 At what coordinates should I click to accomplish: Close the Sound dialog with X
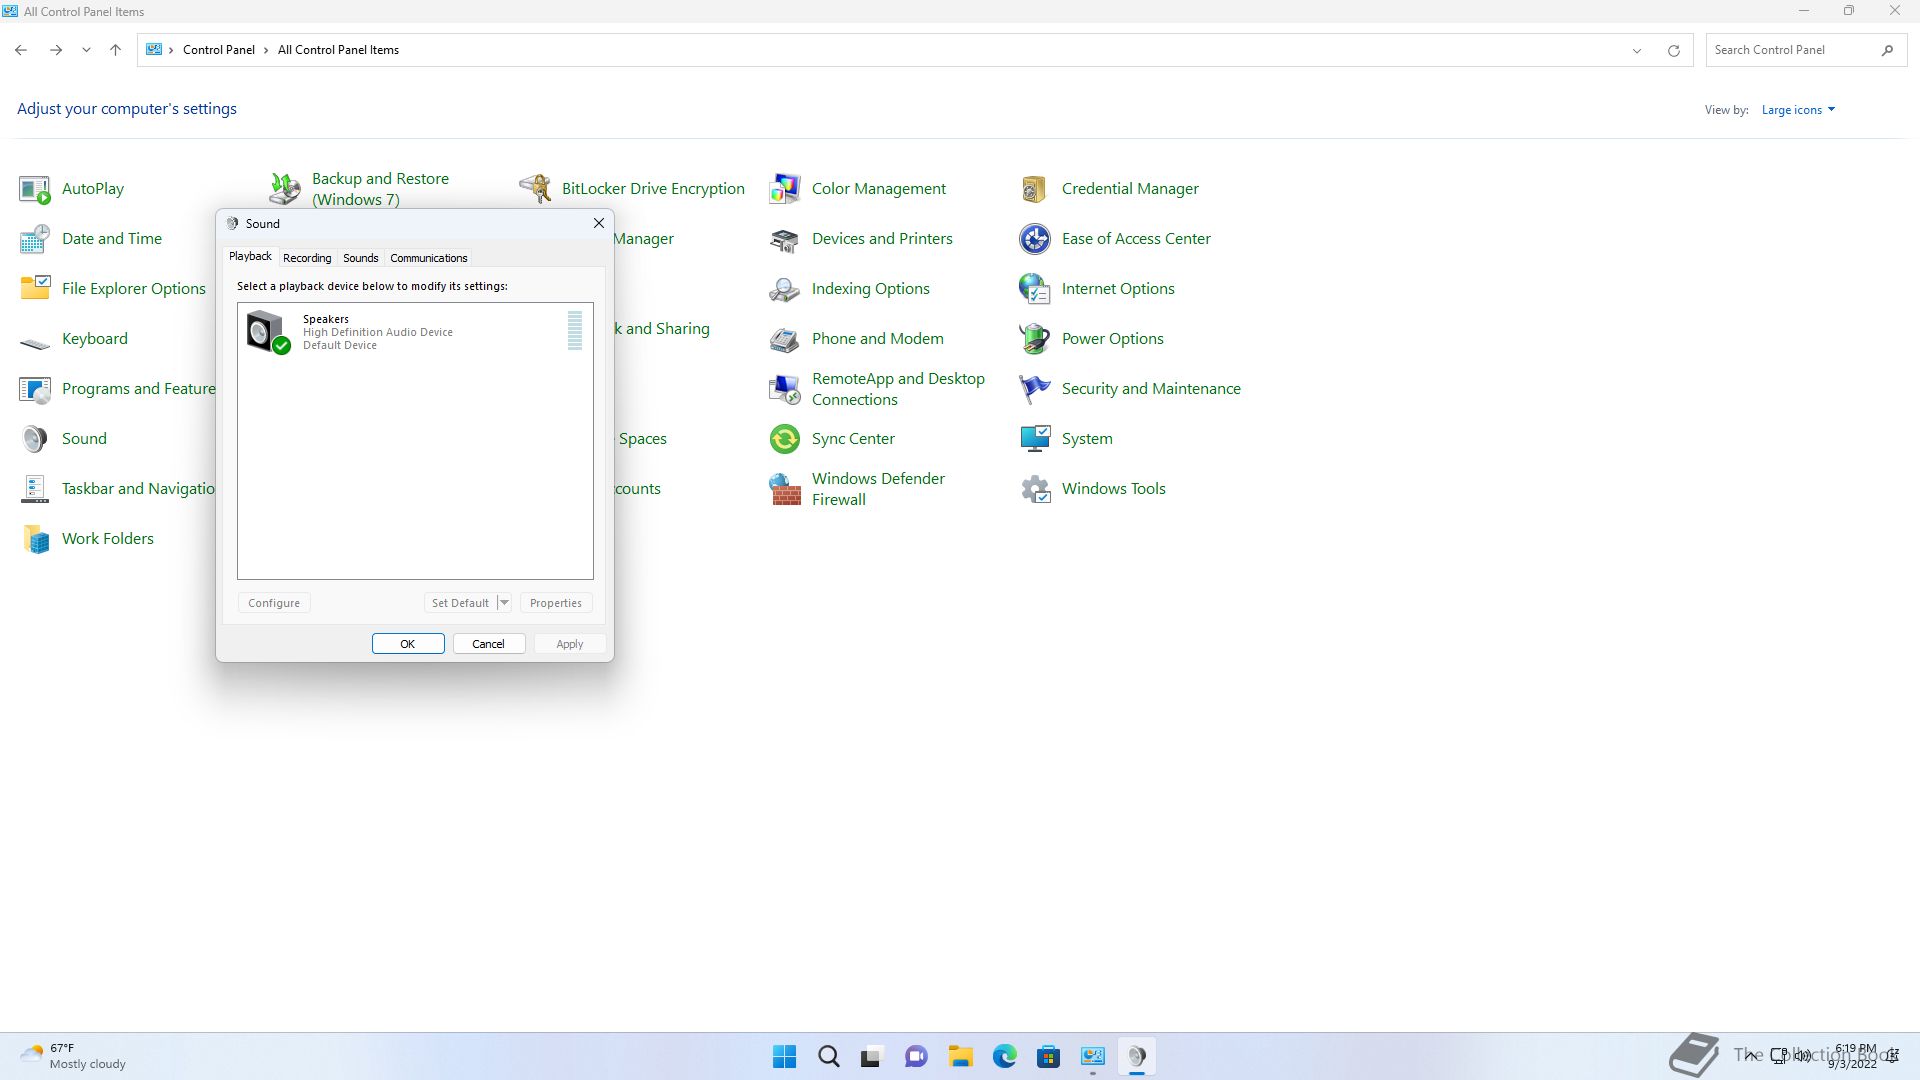[x=599, y=223]
